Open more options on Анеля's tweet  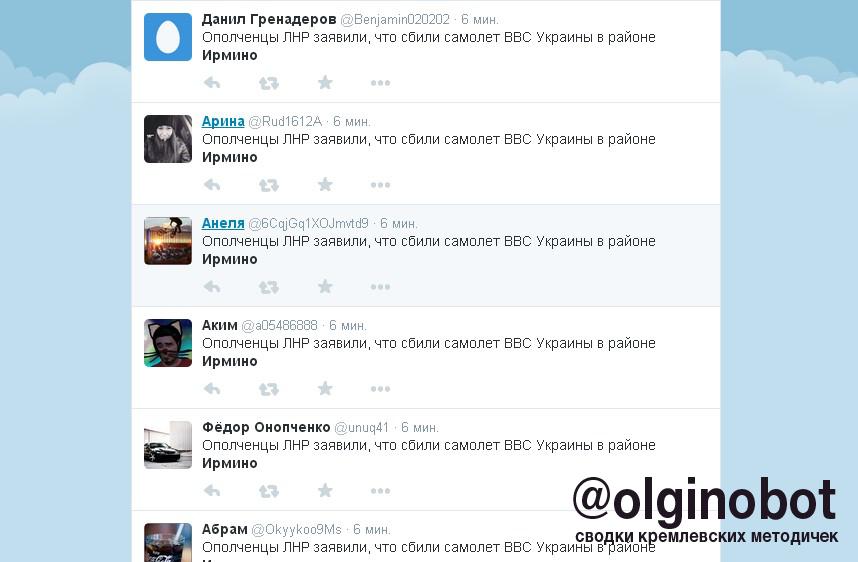tap(380, 287)
